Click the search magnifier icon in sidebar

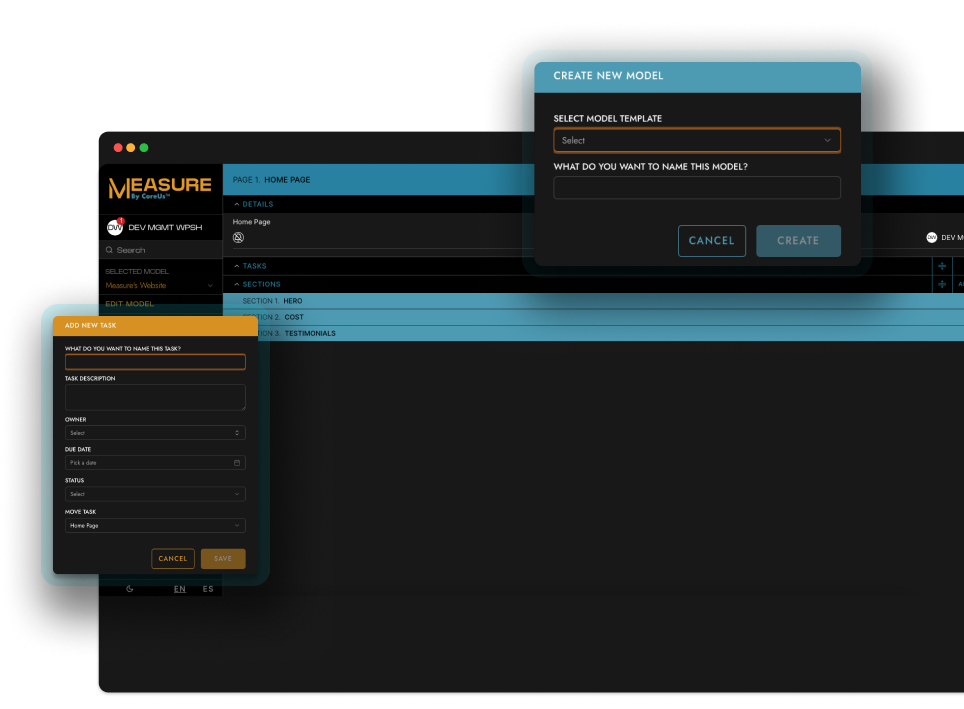[109, 250]
